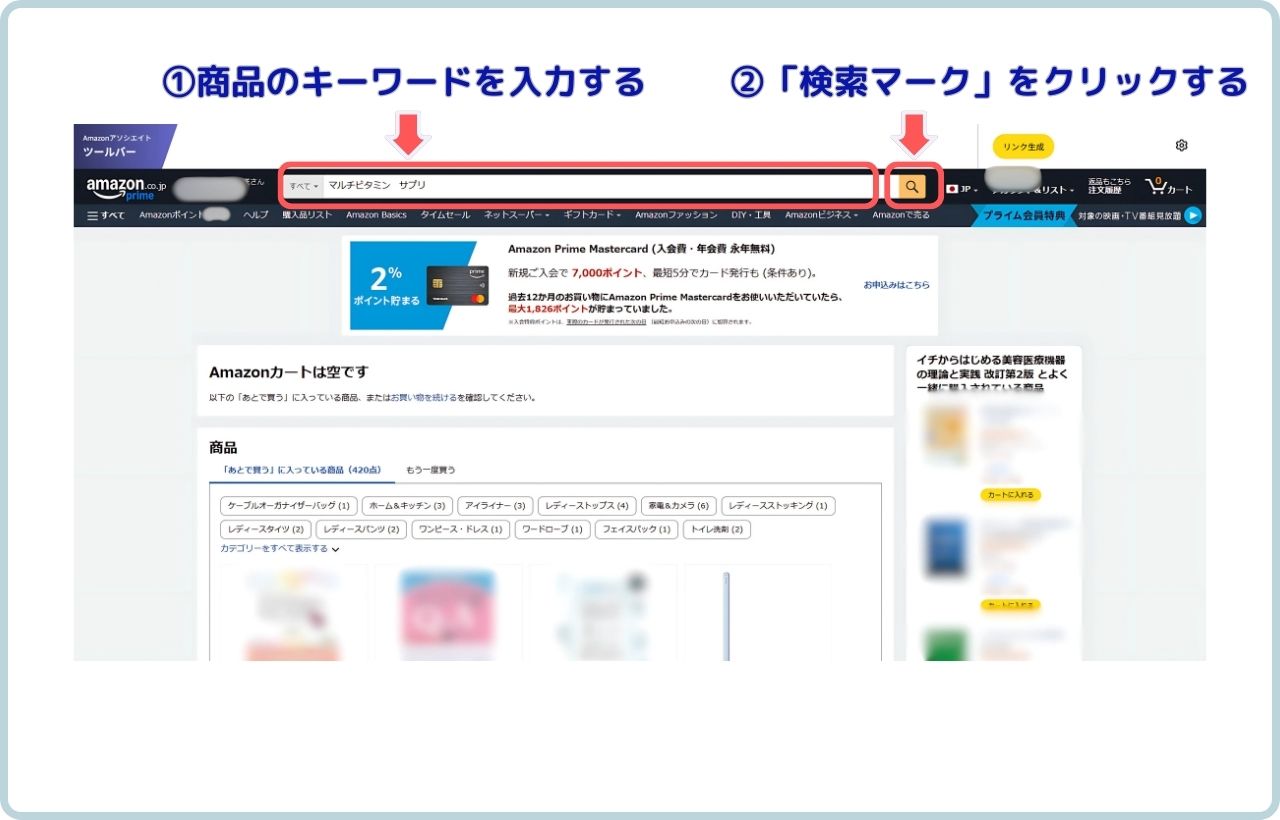Click the first カートに入れる button in sidebar

point(1010,495)
